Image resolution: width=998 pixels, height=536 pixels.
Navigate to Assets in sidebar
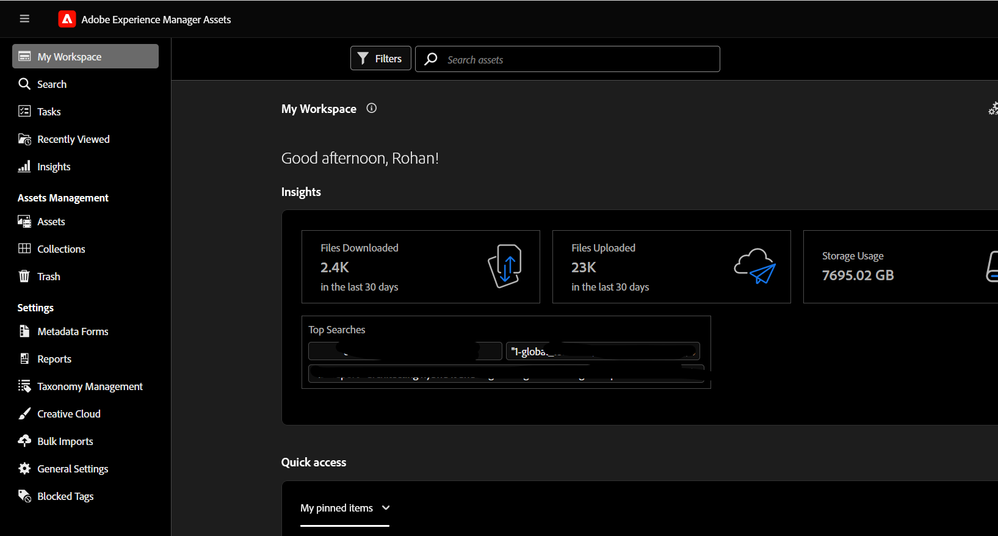pyautogui.click(x=51, y=222)
